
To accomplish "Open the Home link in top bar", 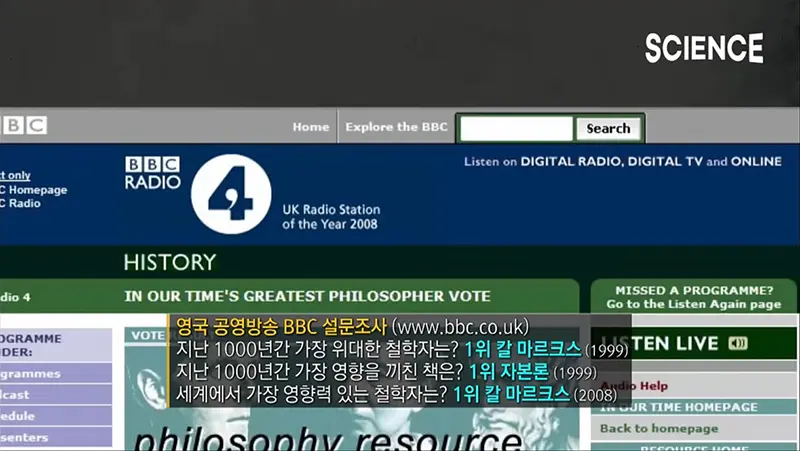I will coord(311,127).
